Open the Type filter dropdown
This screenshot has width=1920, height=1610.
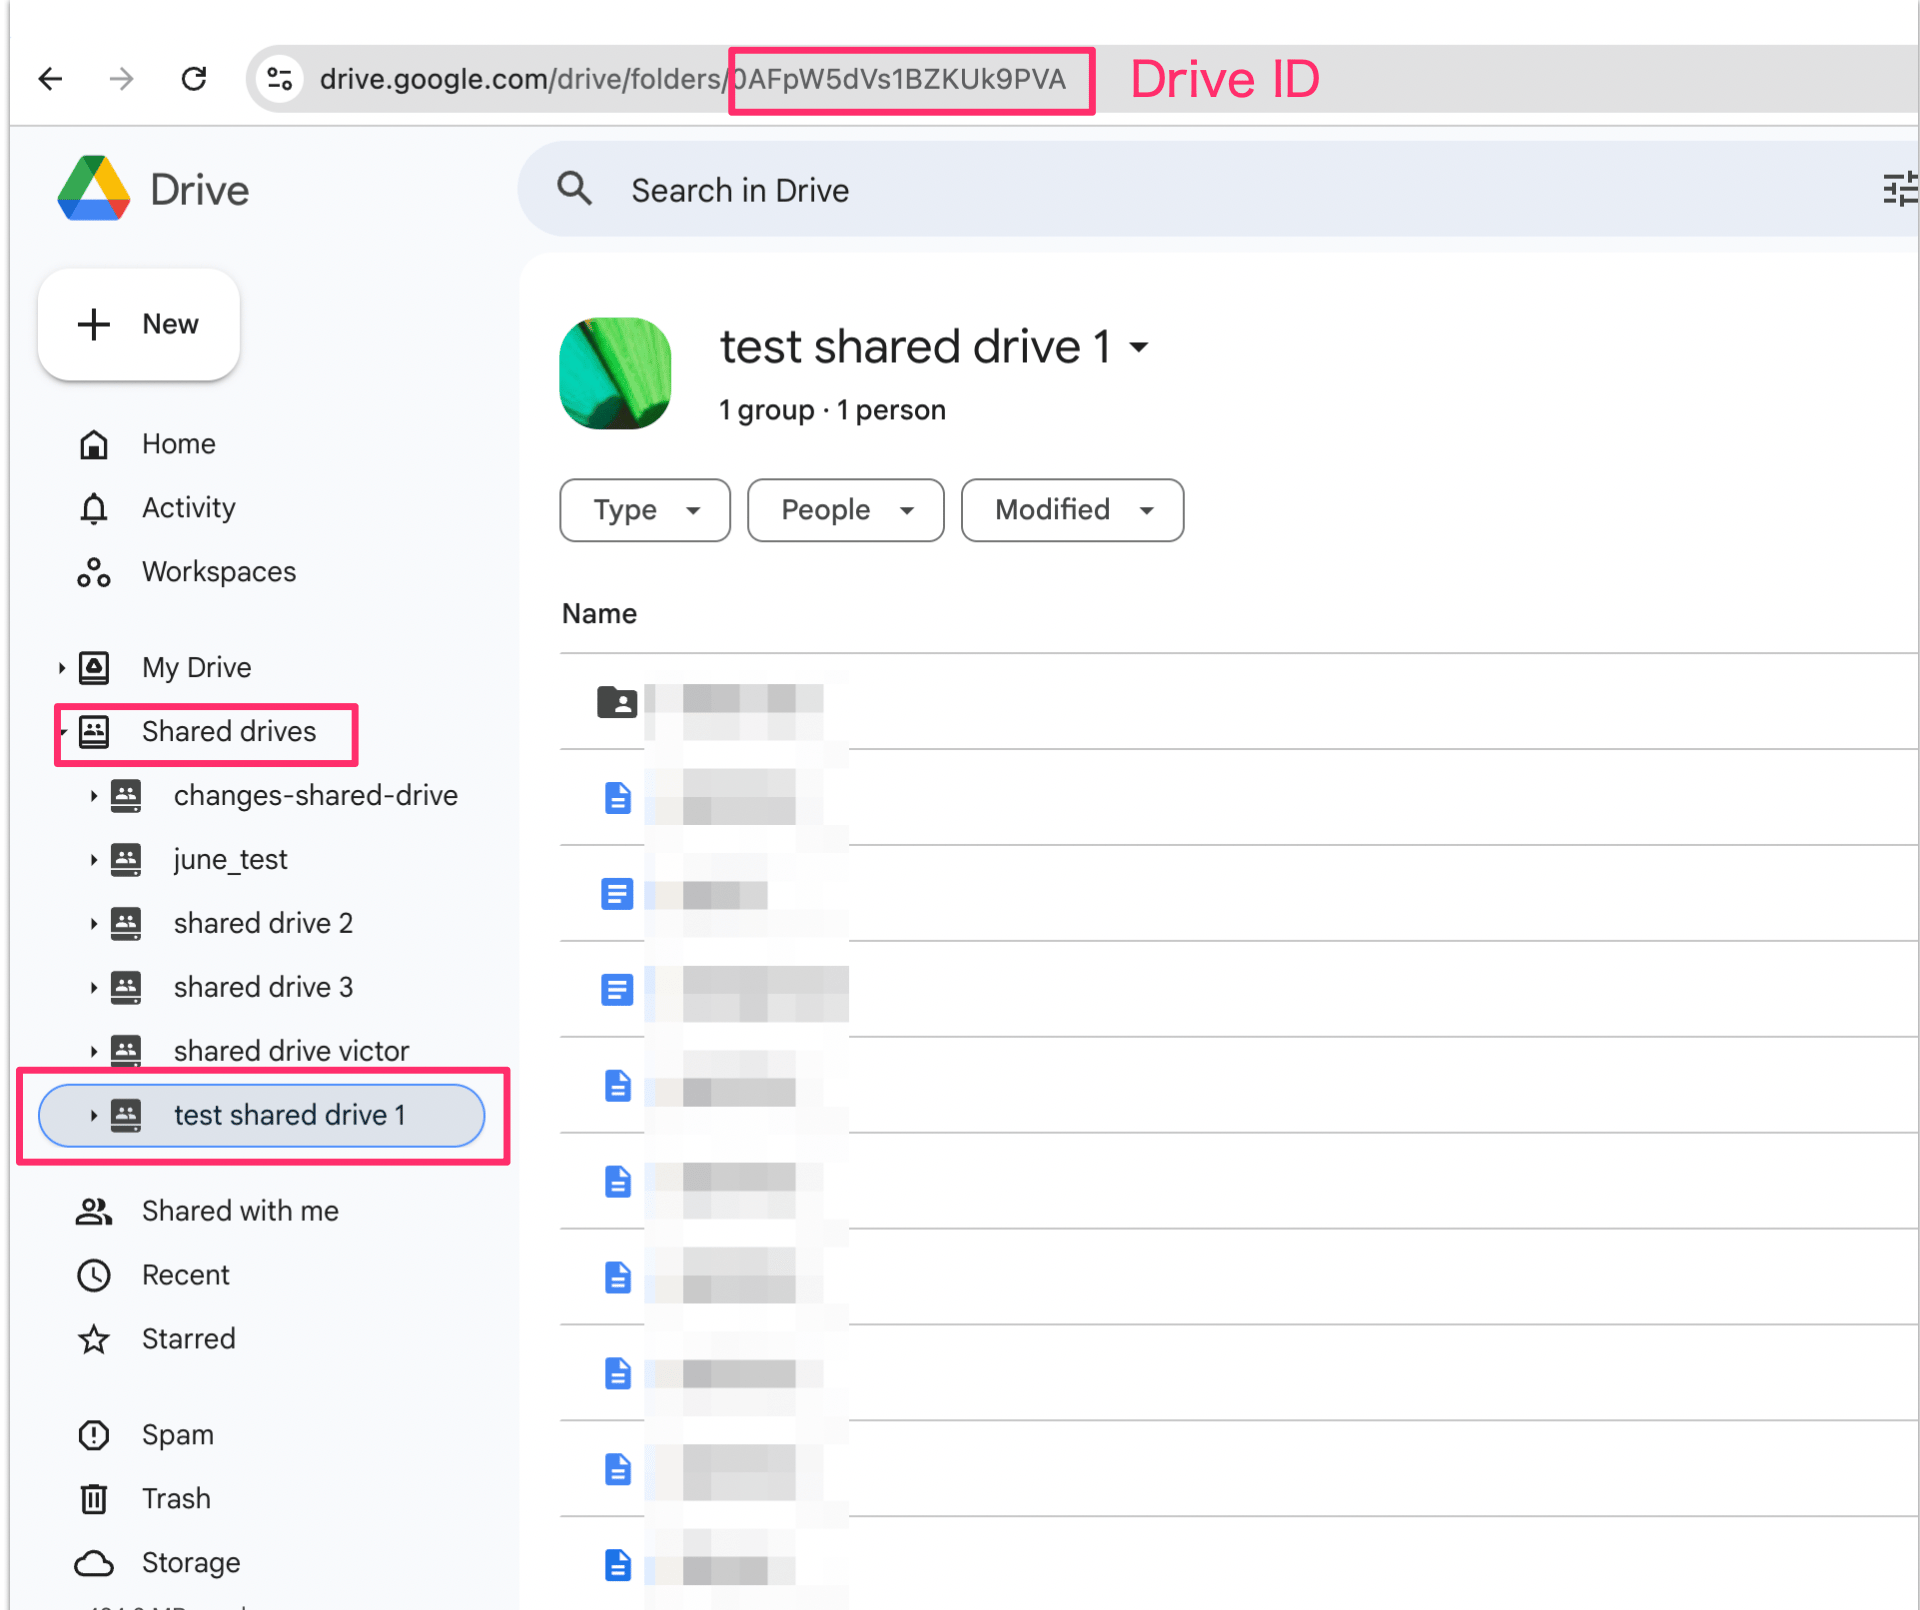[645, 510]
